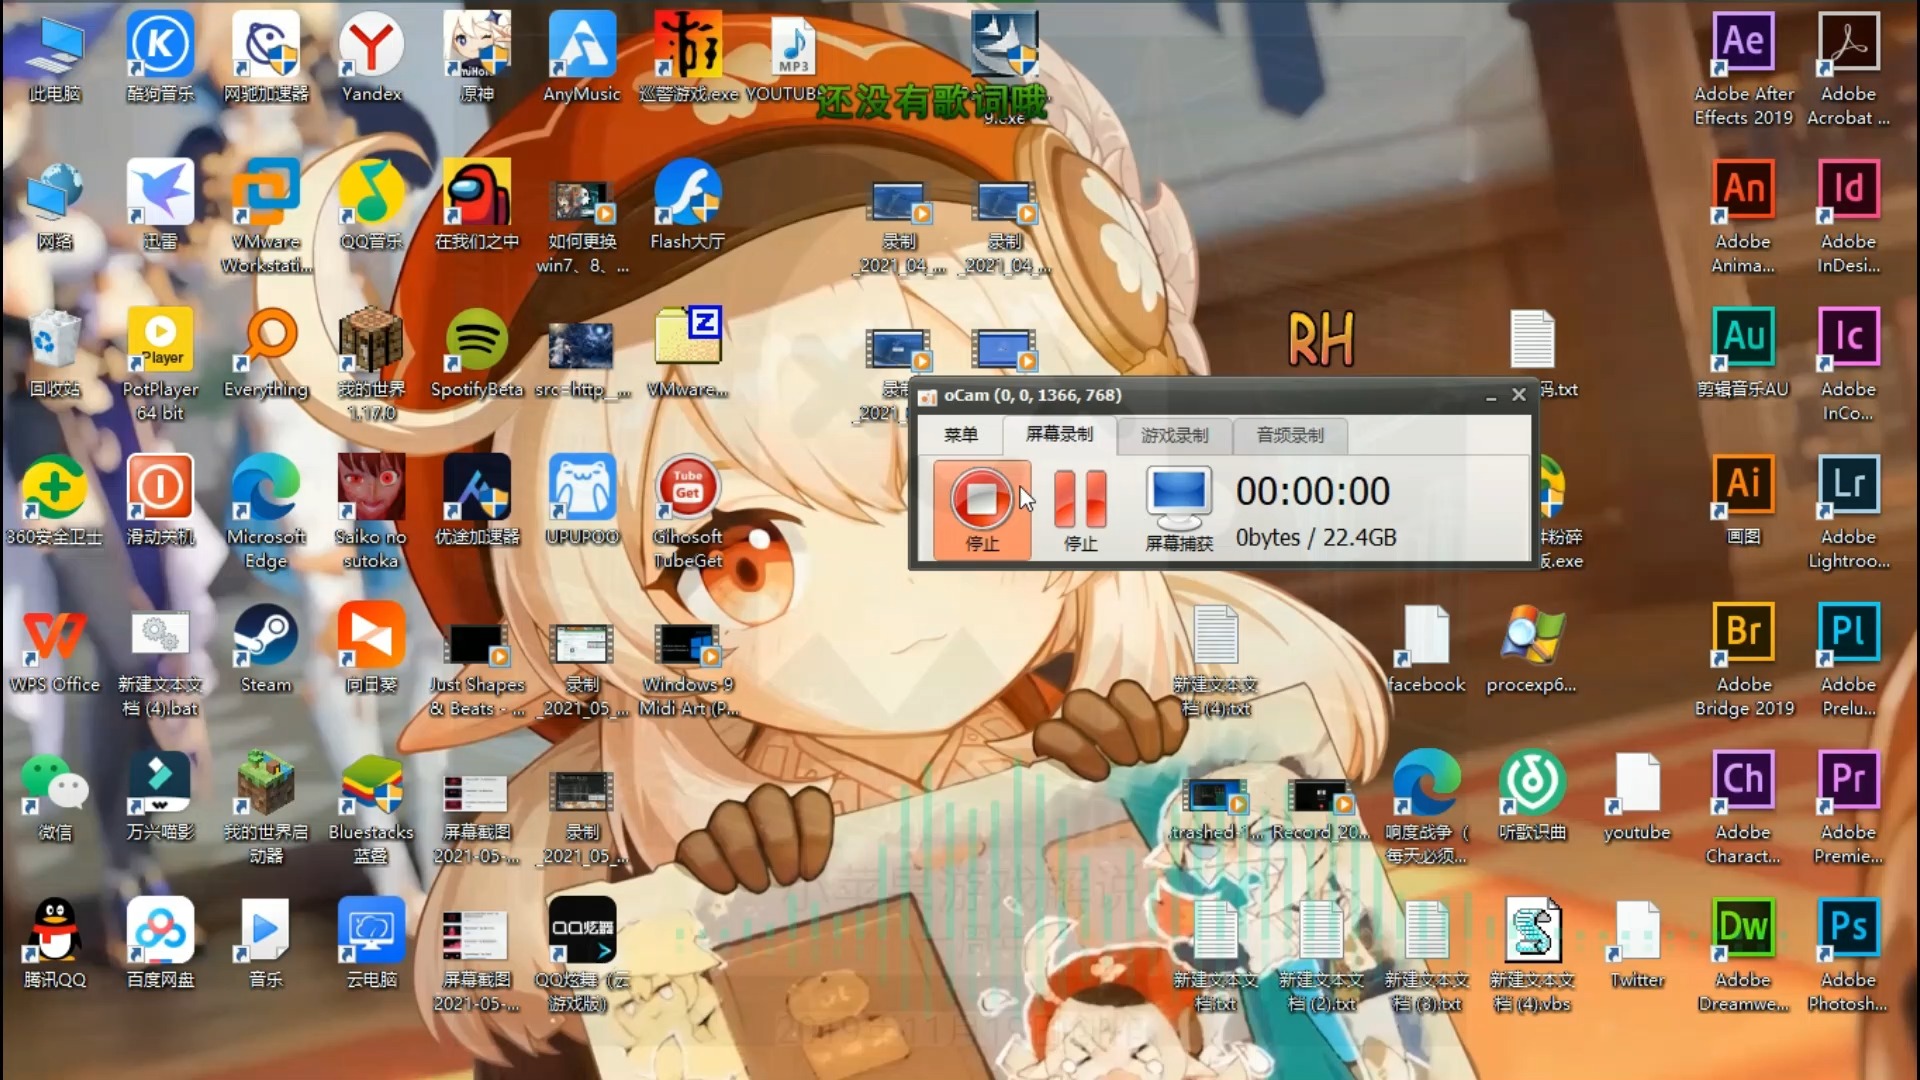This screenshot has width=1920, height=1080.
Task: Select the 屏幕录制 tab in oCam
Action: point(1059,434)
